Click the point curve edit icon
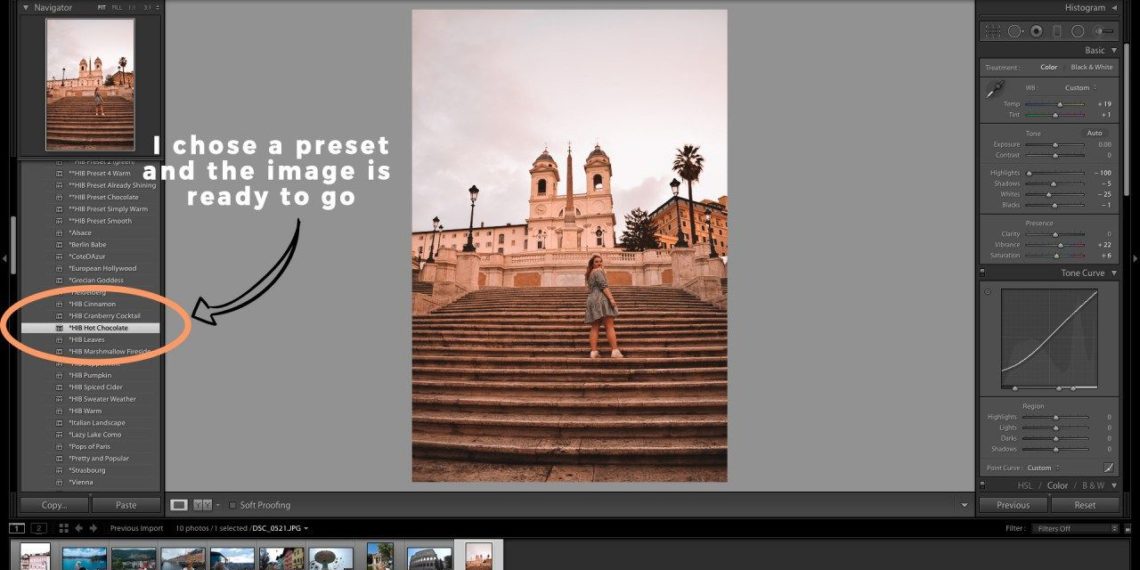This screenshot has height=570, width=1140. [x=1109, y=467]
